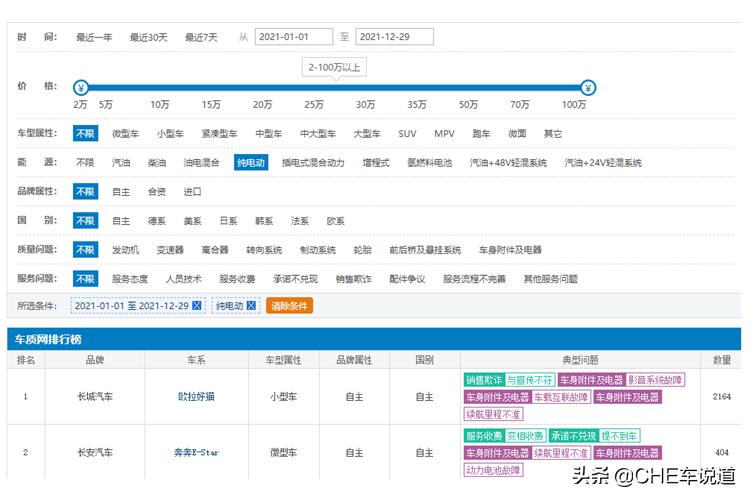The height and width of the screenshot is (500, 750).
Task: Select 进口 brand attribute
Action: pos(193,192)
